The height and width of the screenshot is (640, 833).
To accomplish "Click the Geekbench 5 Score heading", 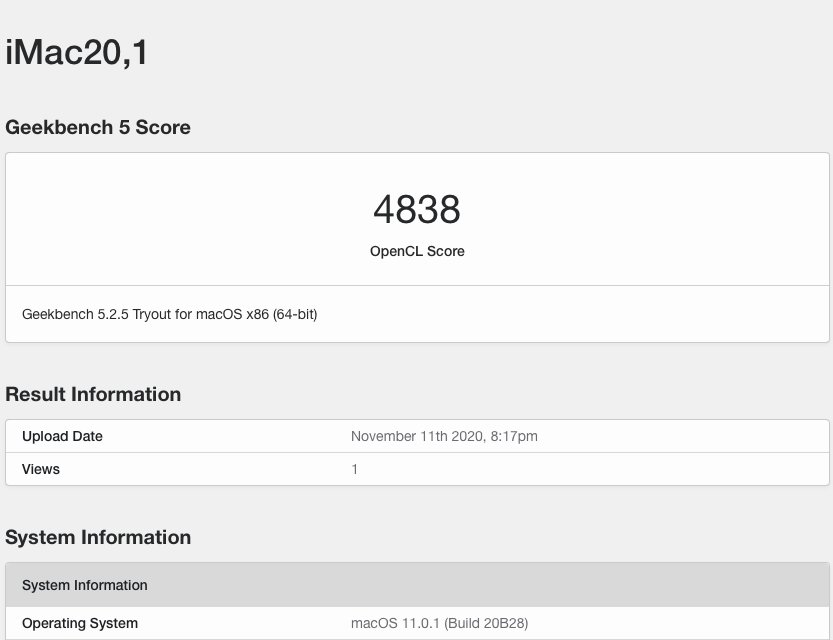I will point(98,127).
